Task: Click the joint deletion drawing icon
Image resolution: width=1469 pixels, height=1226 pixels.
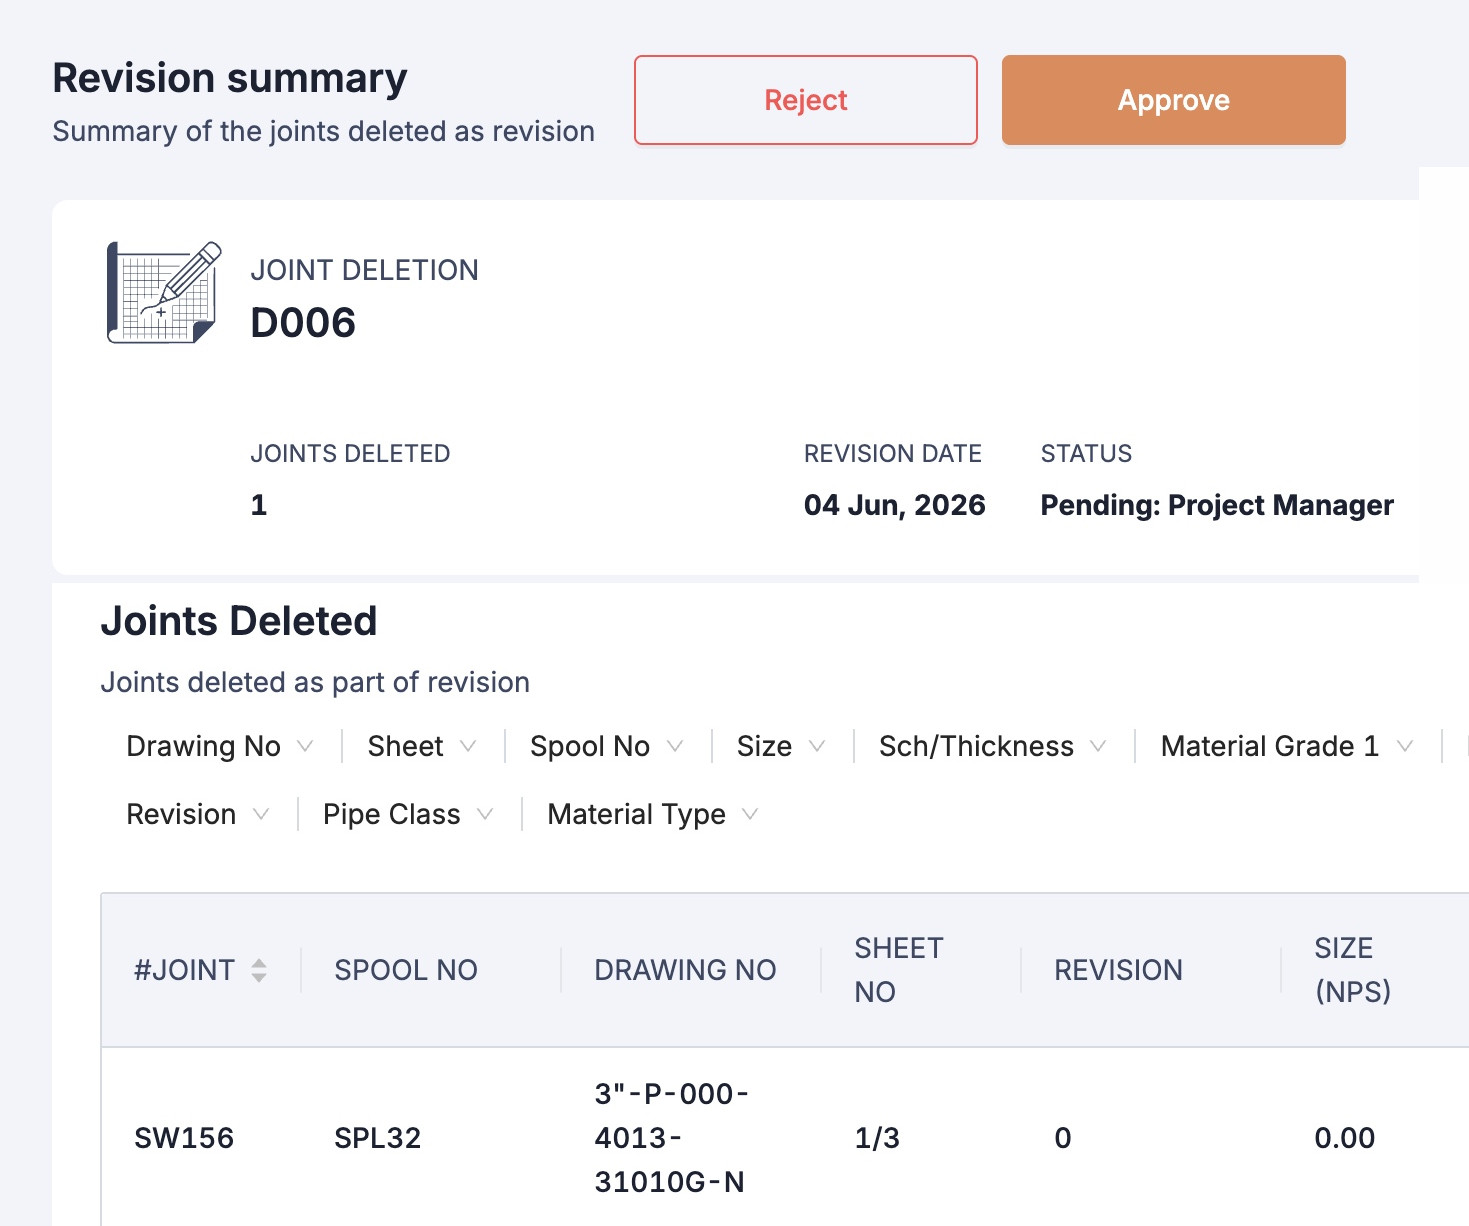Action: tap(164, 292)
